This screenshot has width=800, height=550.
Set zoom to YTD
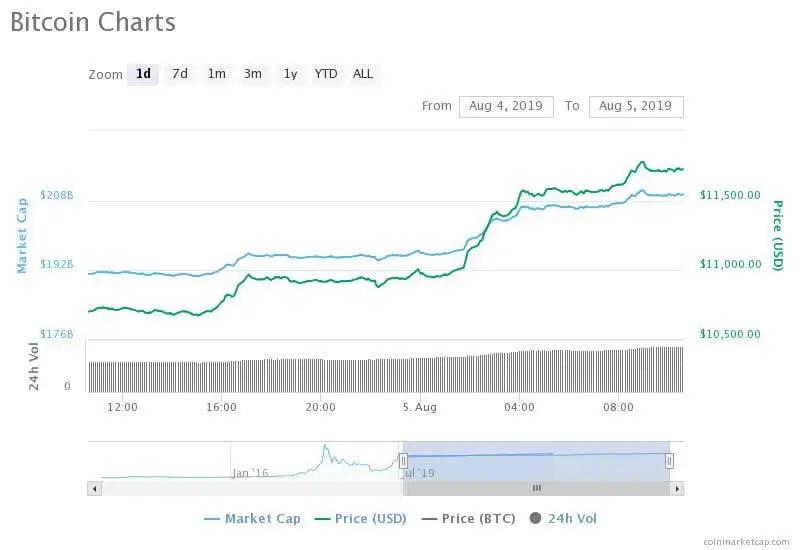[x=326, y=74]
